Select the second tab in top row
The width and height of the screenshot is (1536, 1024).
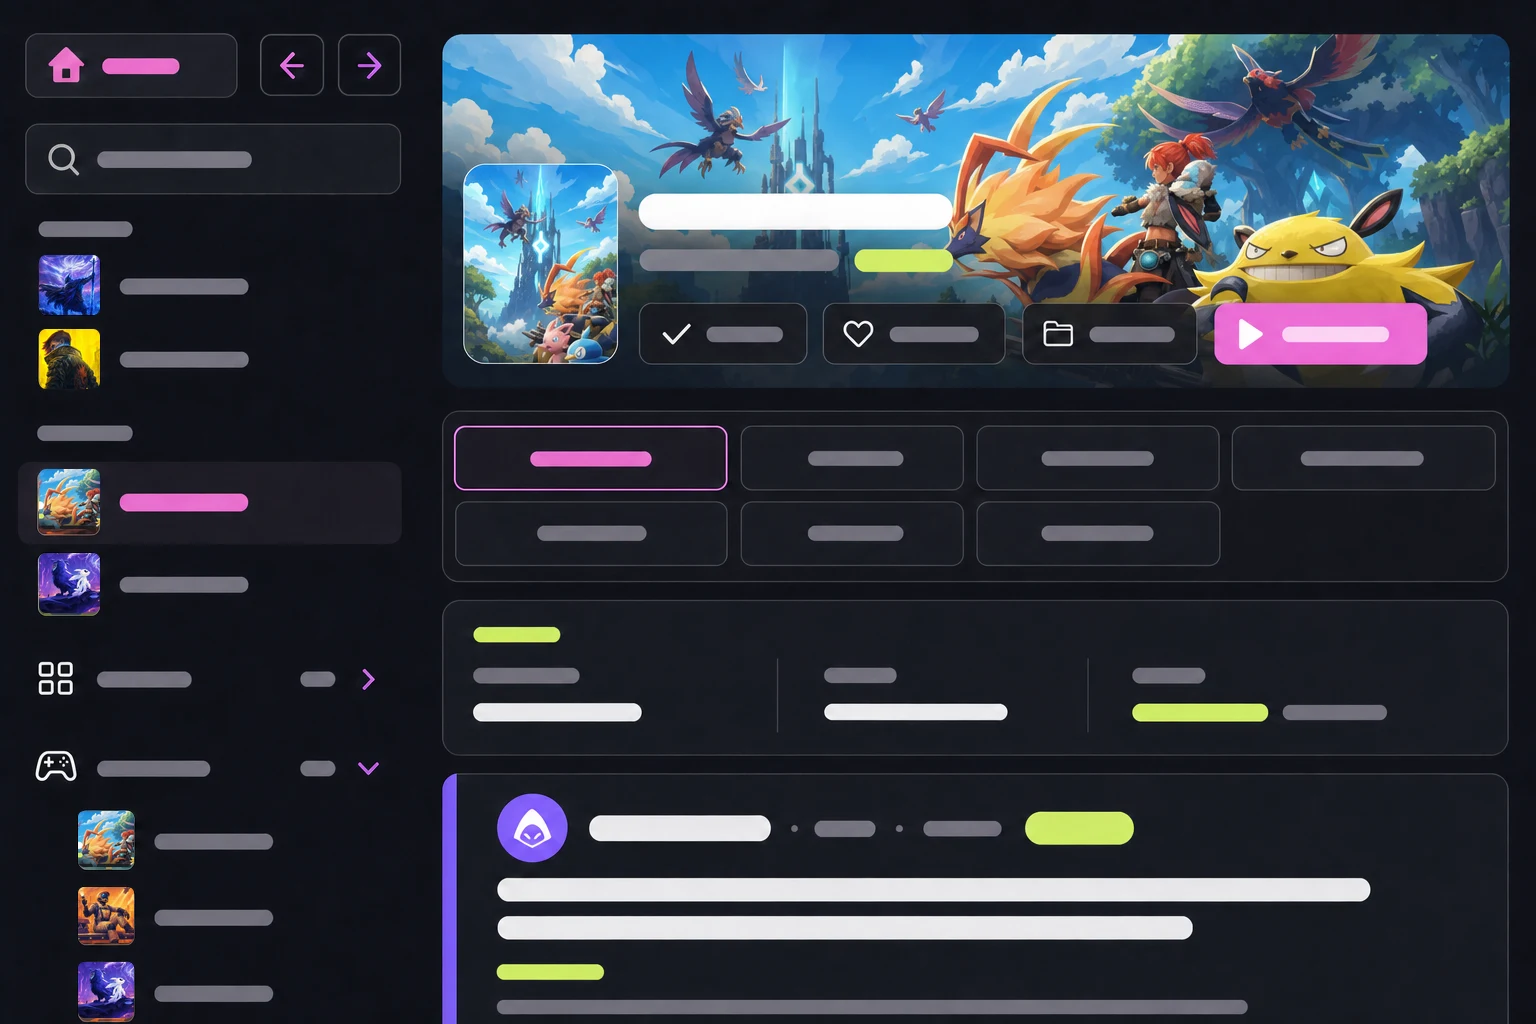pyautogui.click(x=852, y=458)
